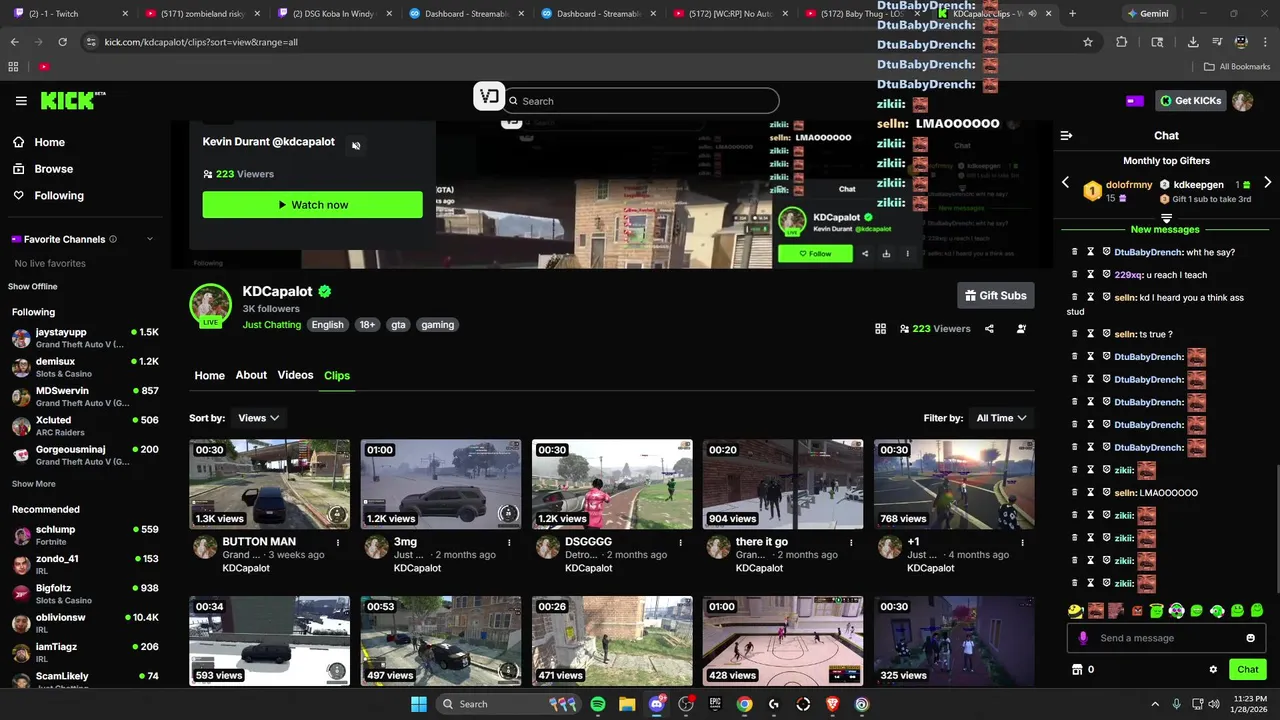This screenshot has height=720, width=1280.
Task: Expand the Sort by Views dropdown
Action: pyautogui.click(x=257, y=418)
